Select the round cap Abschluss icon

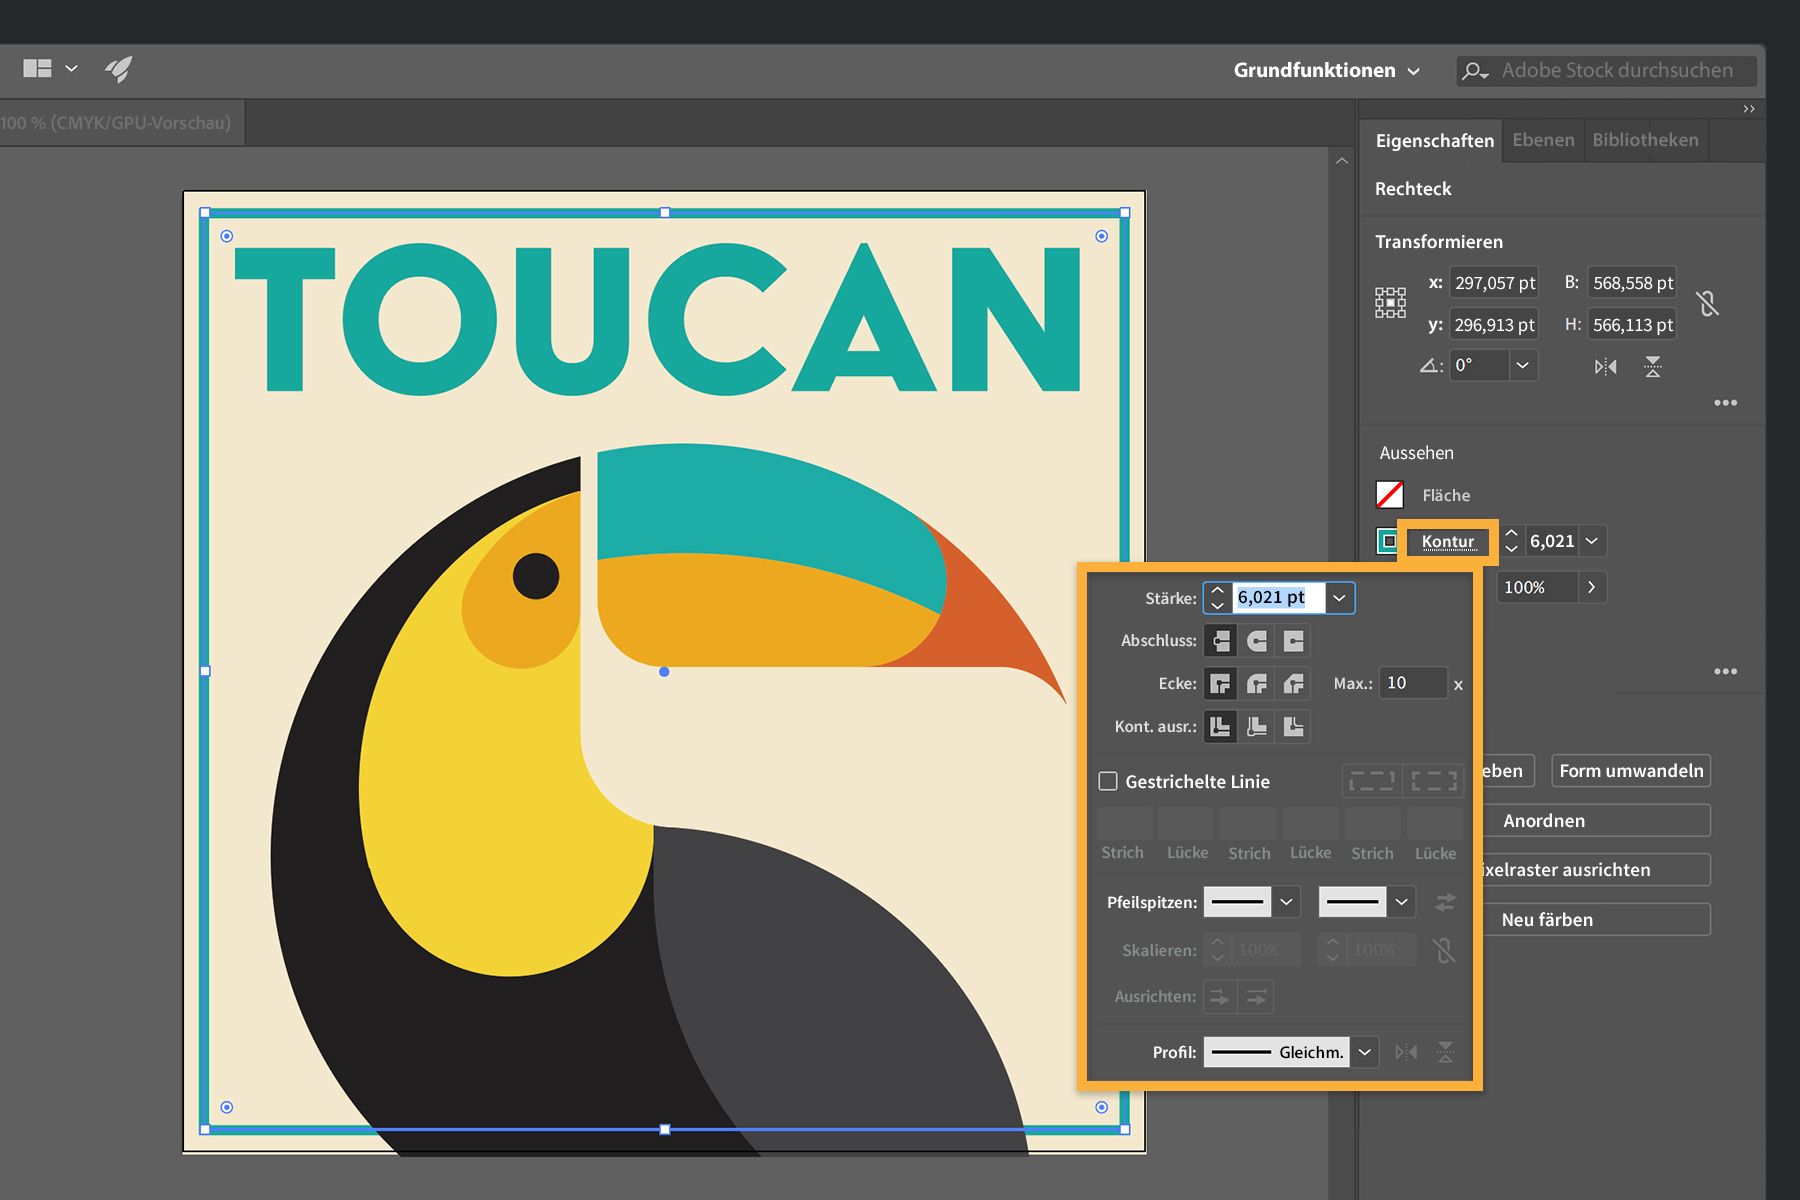(x=1257, y=641)
